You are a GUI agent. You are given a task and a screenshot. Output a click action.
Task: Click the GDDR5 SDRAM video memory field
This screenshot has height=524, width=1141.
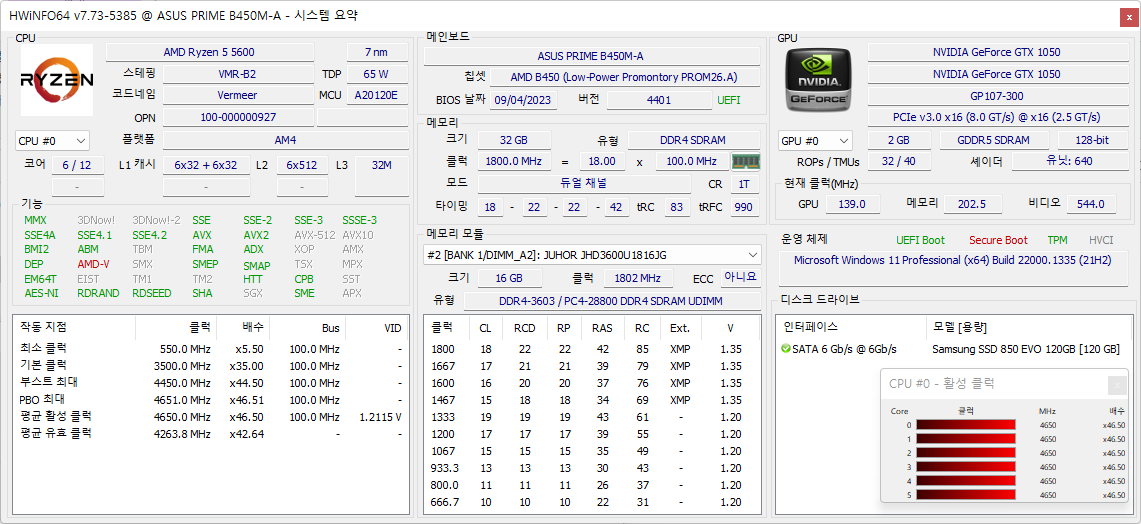click(995, 140)
